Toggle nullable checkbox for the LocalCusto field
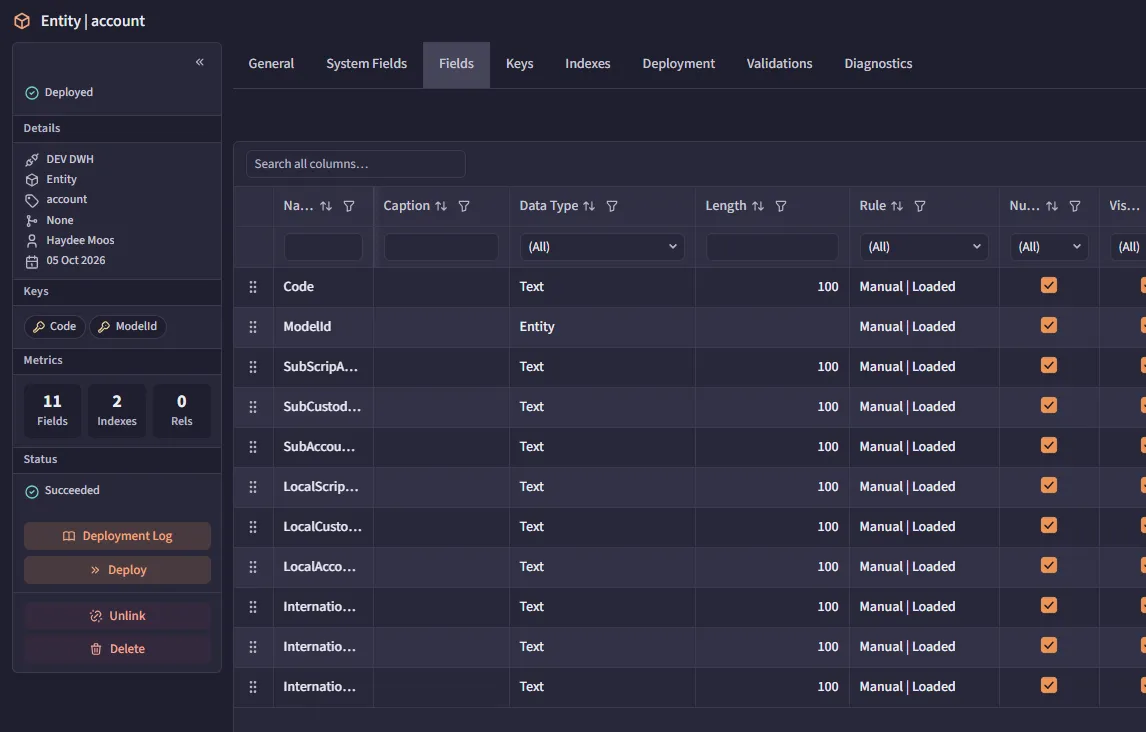The width and height of the screenshot is (1146, 732). coord(1049,525)
